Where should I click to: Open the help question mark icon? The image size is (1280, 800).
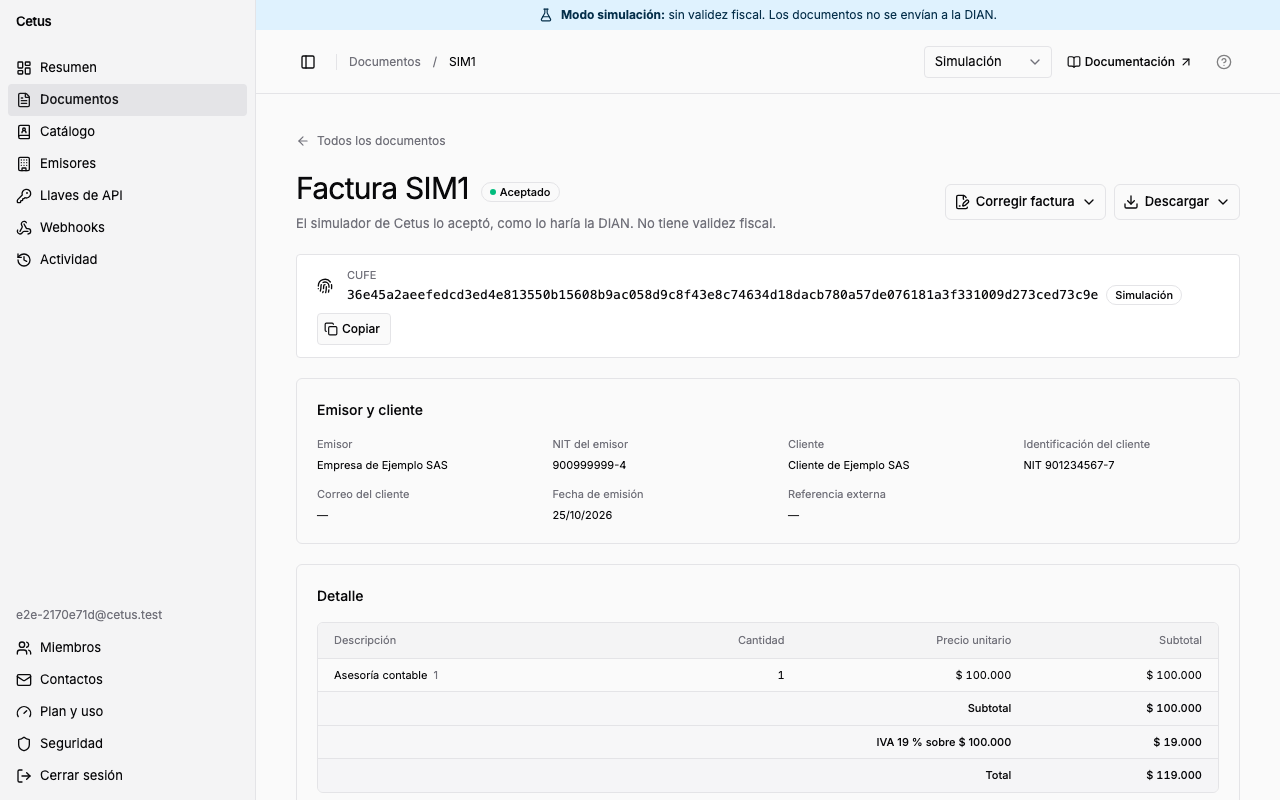(x=1224, y=62)
